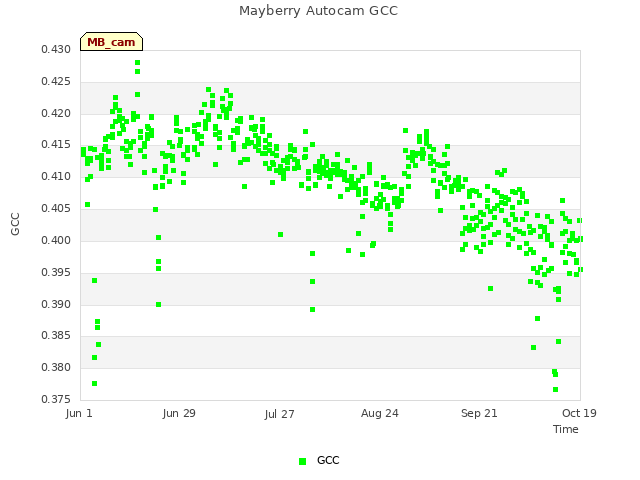
Task: Click the 0.375 y-axis value
Action: pos(56,399)
